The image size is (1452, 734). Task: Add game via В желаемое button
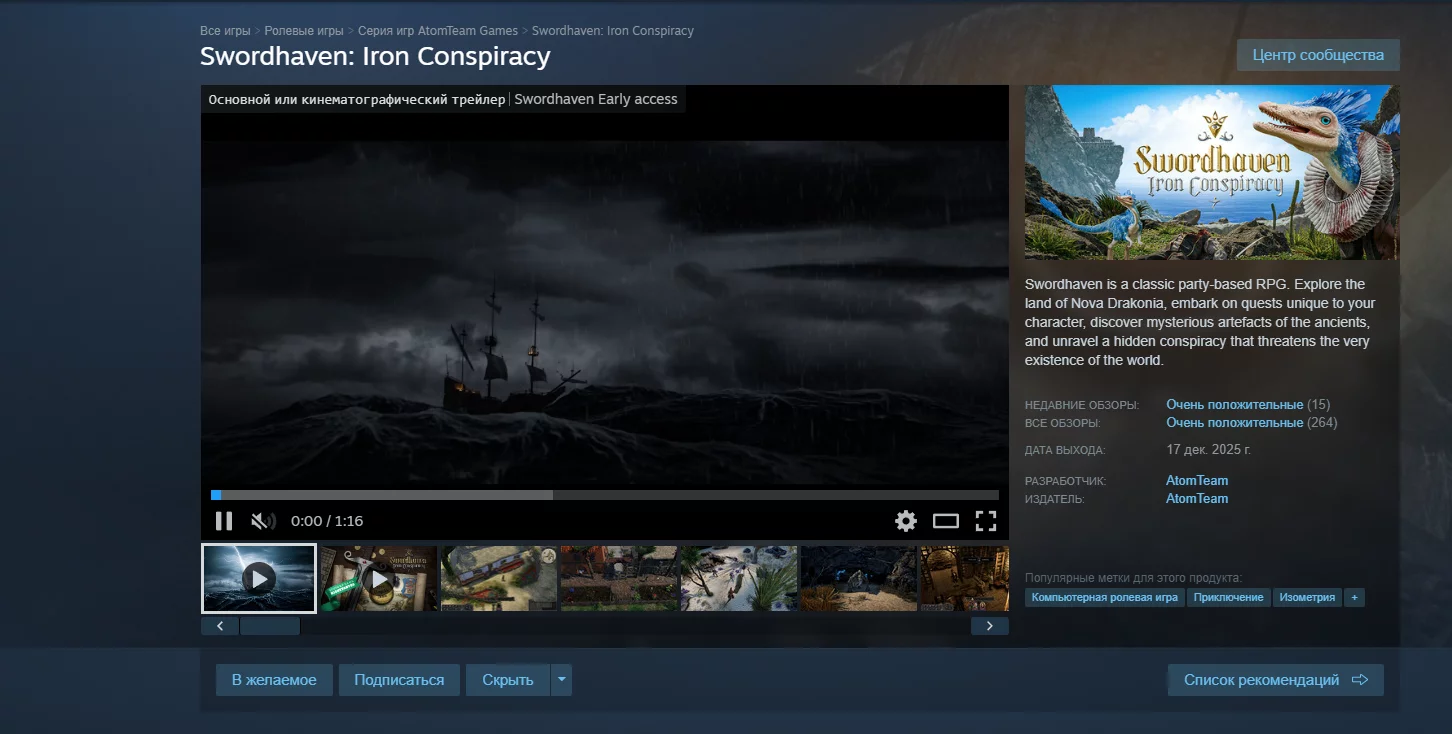click(274, 680)
